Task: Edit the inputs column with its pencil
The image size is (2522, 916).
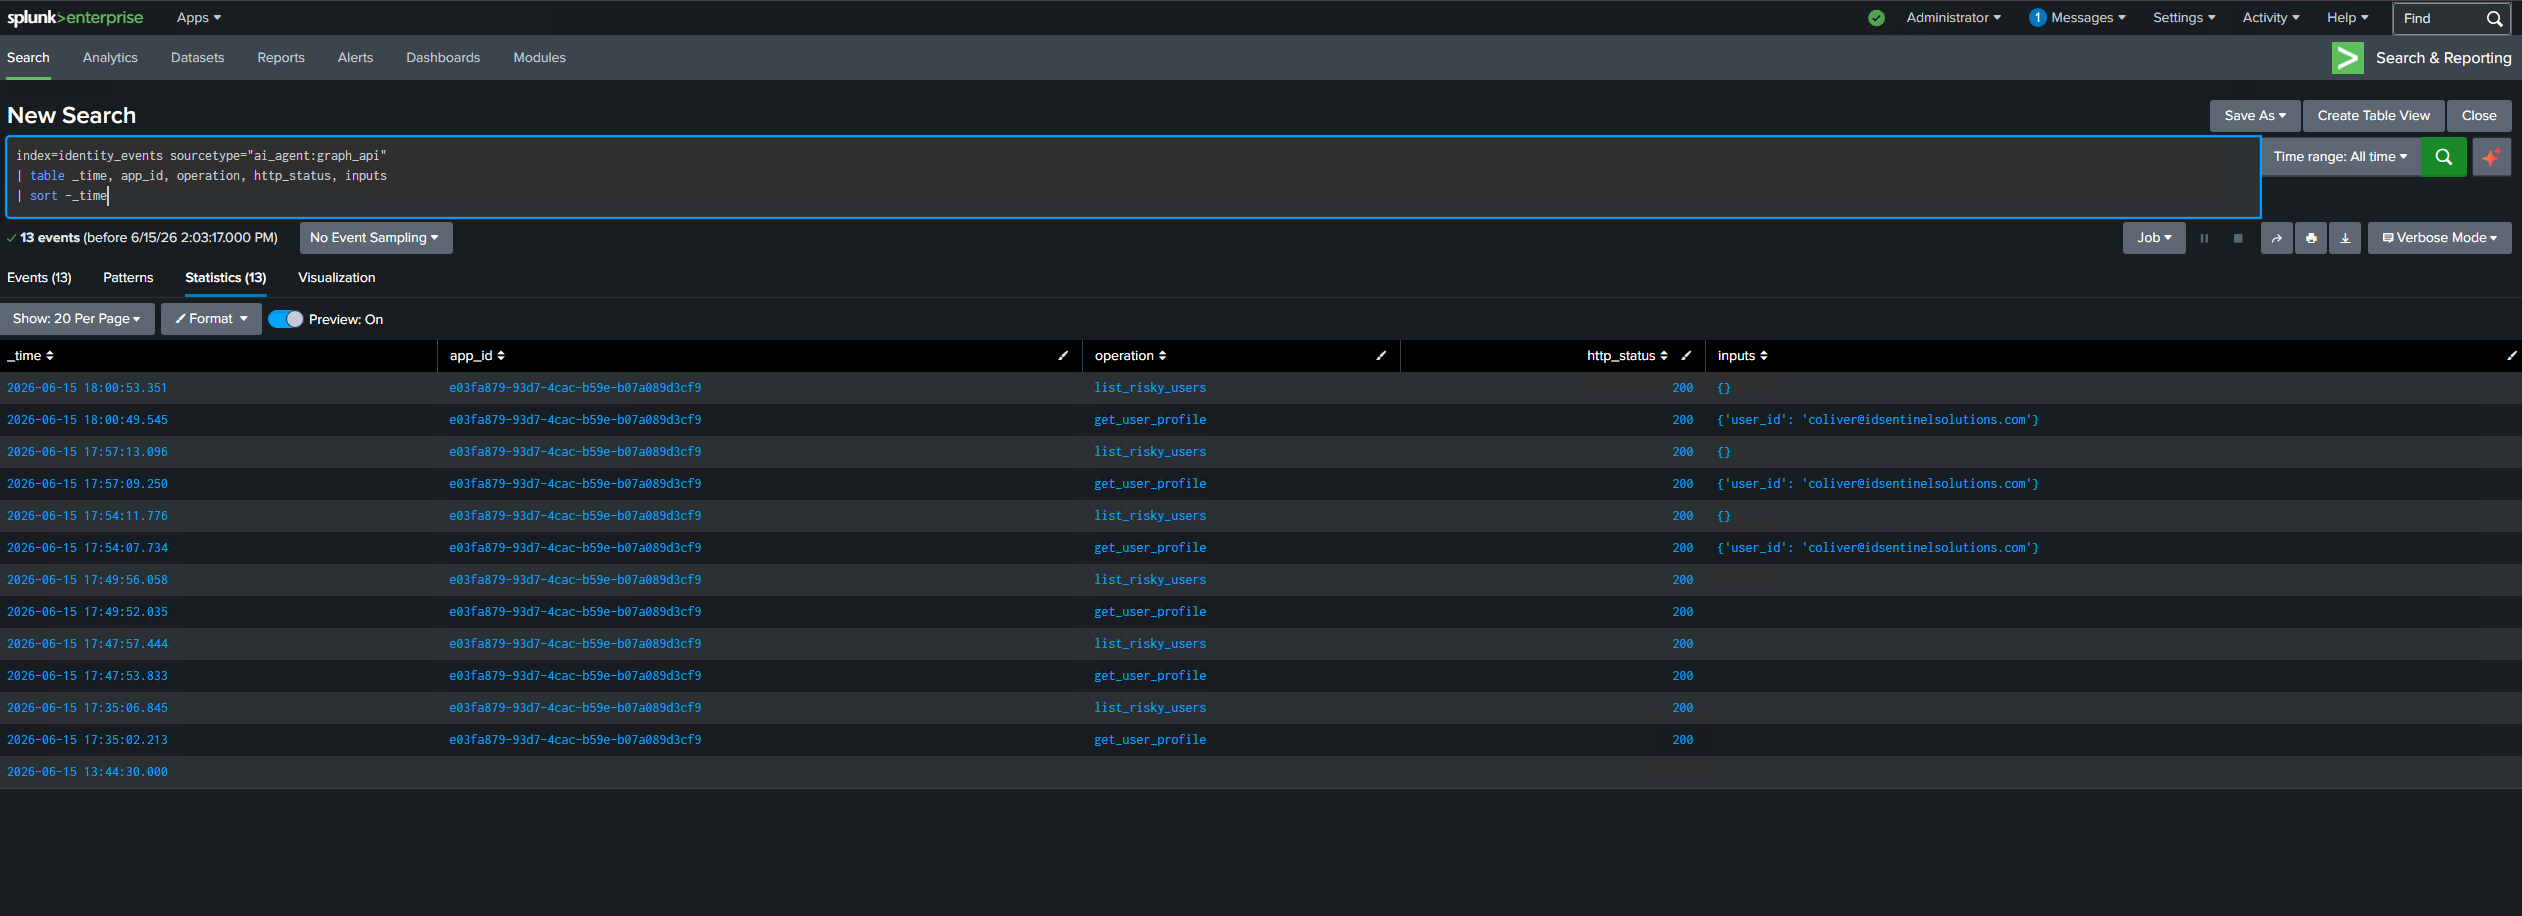Action: [2511, 356]
